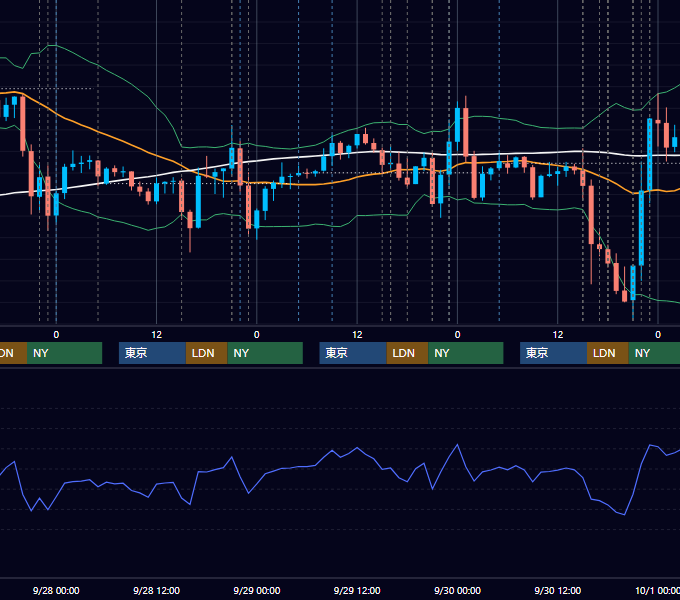Image resolution: width=680 pixels, height=600 pixels.
Task: Select the NY session block ending at 10/1 midnight
Action: click(654, 353)
